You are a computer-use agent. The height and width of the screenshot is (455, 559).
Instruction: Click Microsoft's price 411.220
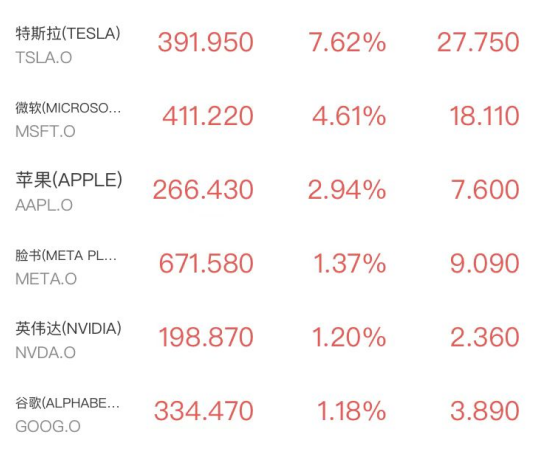tap(208, 116)
